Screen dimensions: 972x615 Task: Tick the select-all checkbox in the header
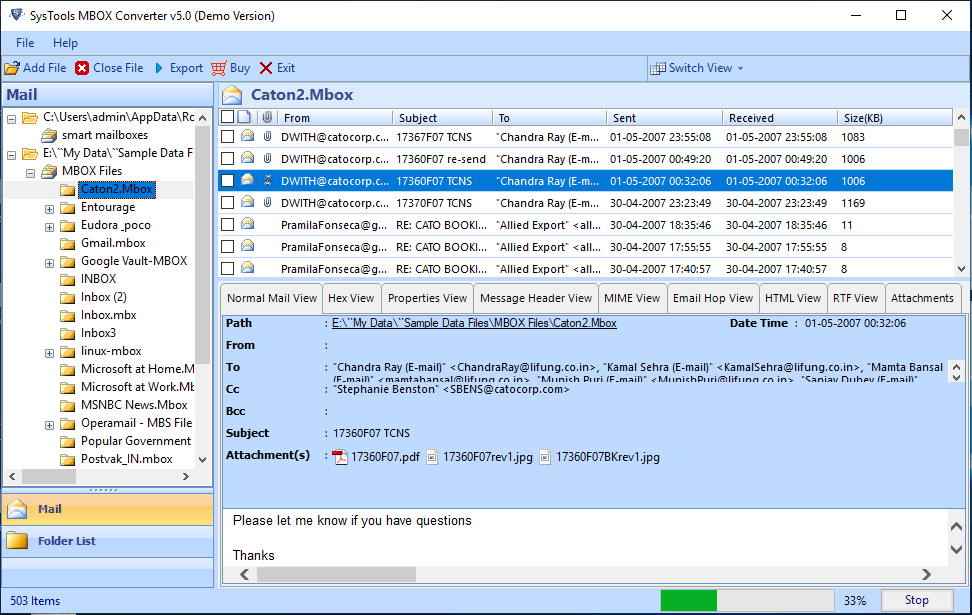(228, 117)
